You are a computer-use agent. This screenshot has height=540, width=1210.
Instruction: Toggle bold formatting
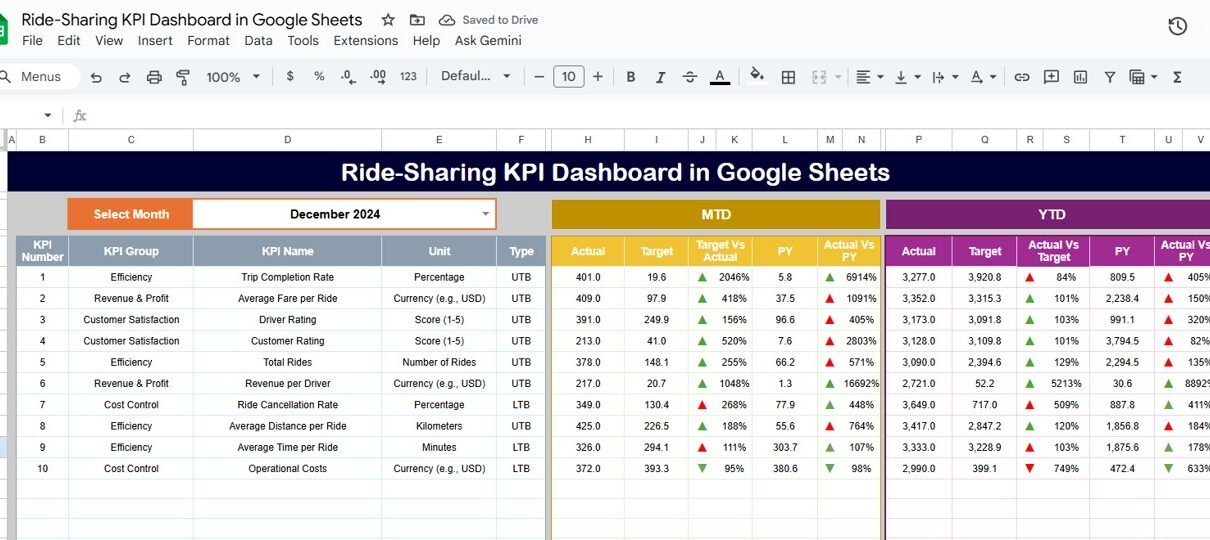tap(631, 77)
